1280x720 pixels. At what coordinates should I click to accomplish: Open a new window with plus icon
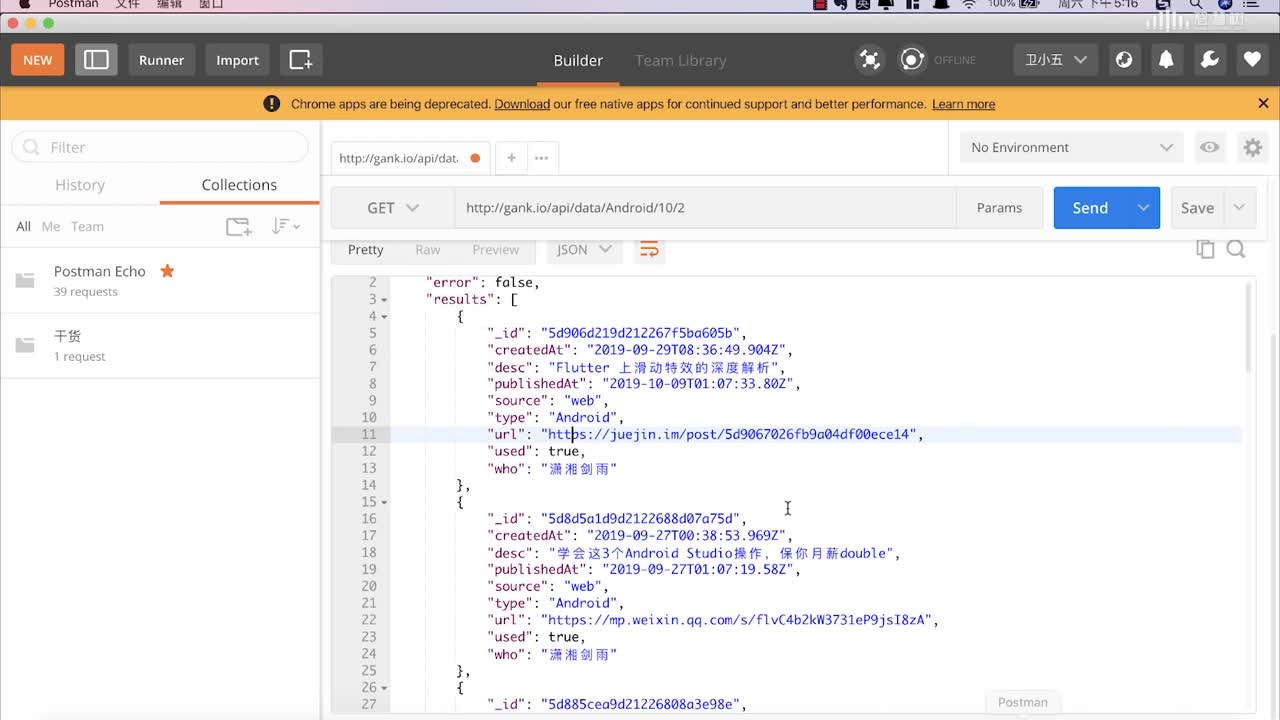(x=300, y=60)
